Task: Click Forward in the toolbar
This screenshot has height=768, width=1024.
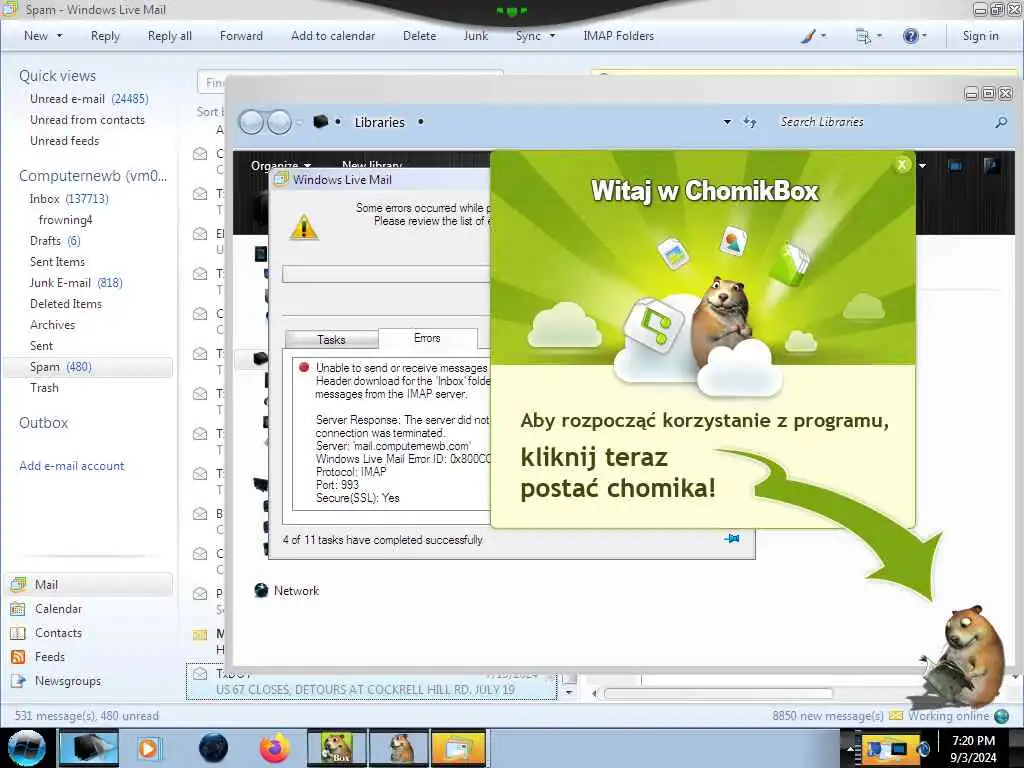Action: (x=241, y=36)
